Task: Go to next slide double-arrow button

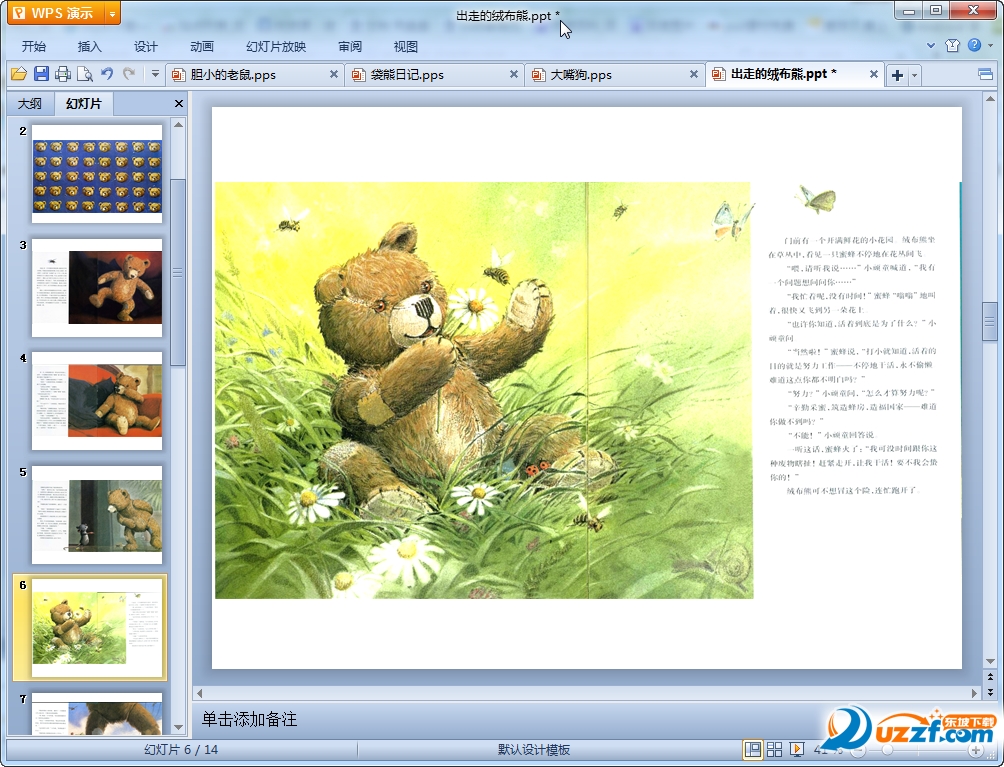Action: click(x=990, y=692)
